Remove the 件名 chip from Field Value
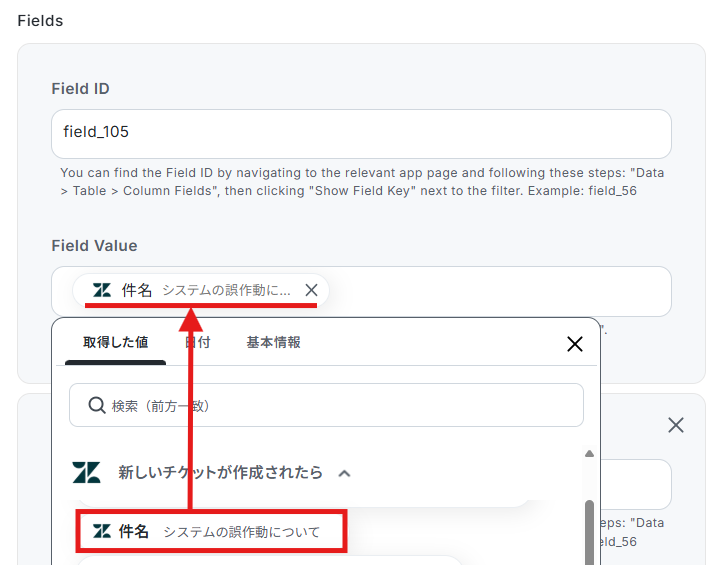 point(311,290)
